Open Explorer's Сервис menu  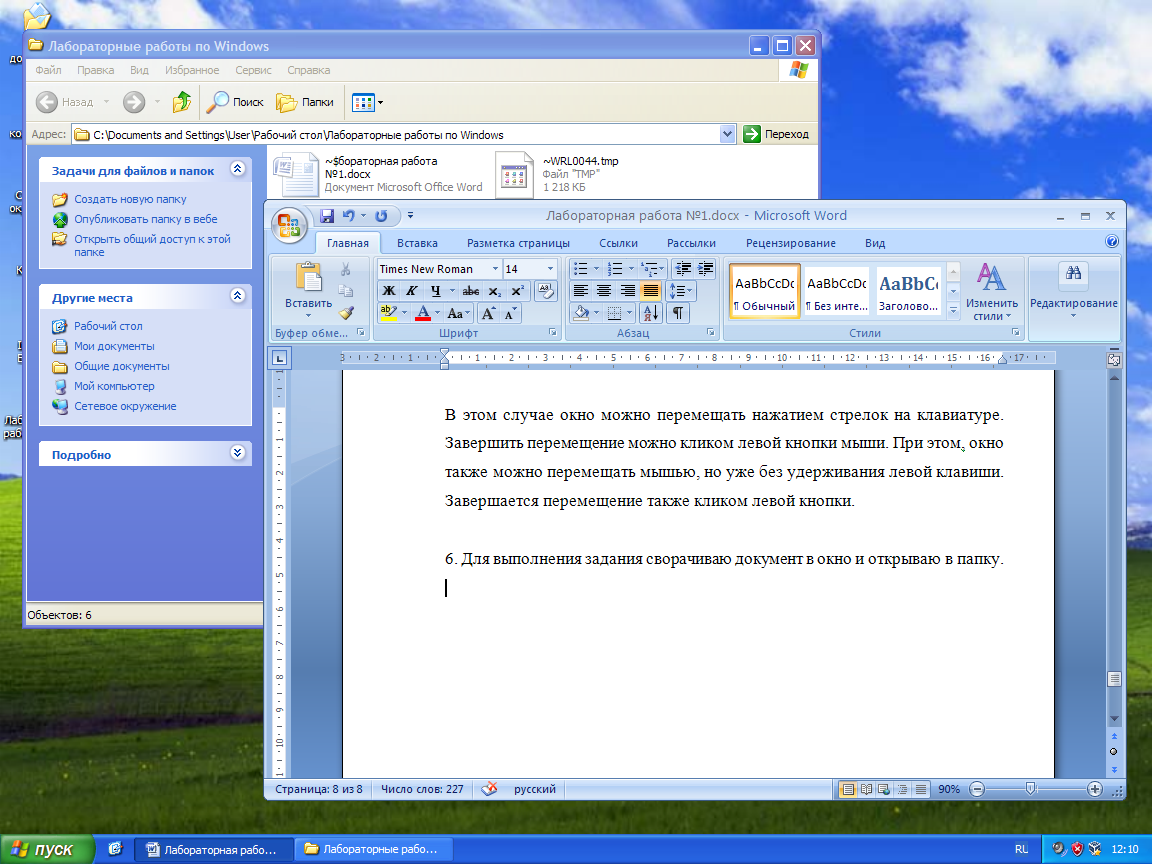(x=253, y=71)
